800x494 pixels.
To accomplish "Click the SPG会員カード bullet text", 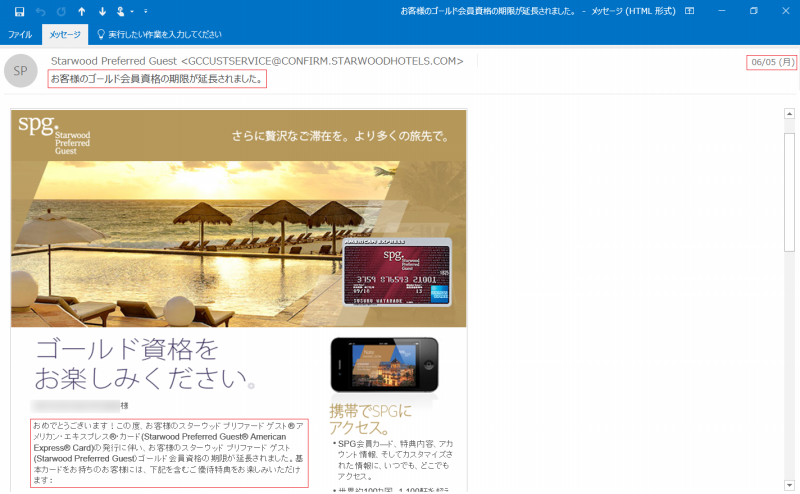I will 395,460.
